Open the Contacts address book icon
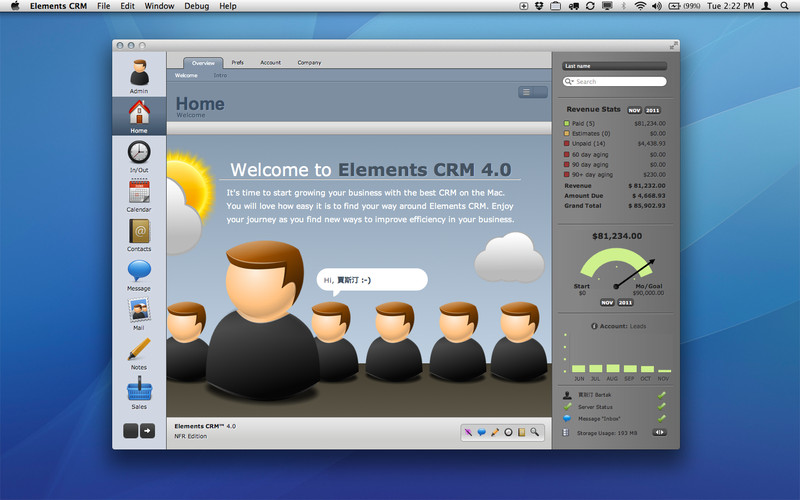This screenshot has height=500, width=800. point(139,231)
